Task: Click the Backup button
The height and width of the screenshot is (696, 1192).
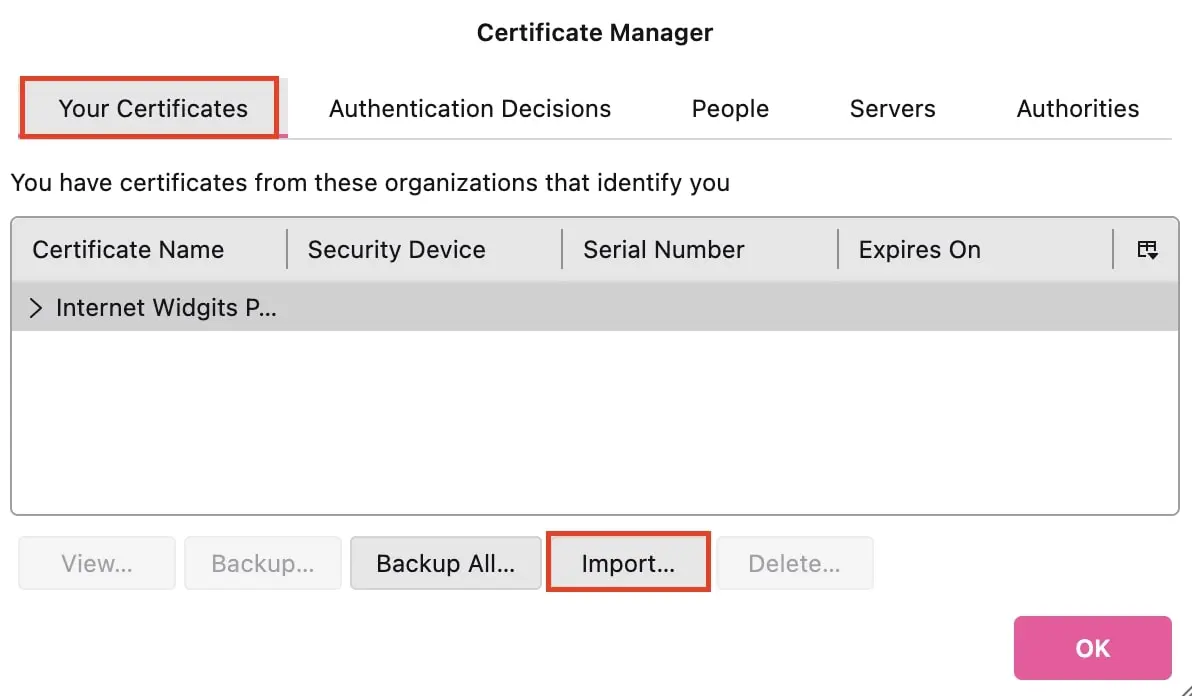Action: pyautogui.click(x=262, y=562)
